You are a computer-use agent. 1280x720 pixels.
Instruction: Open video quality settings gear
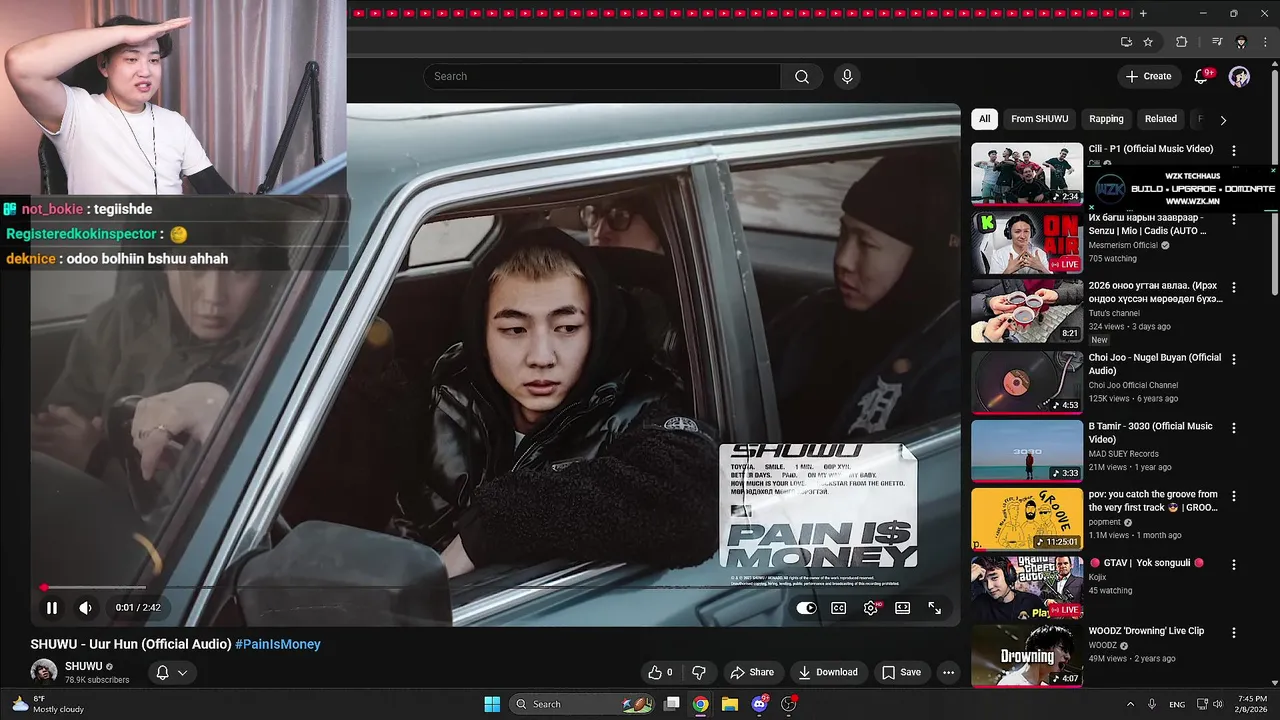(871, 608)
